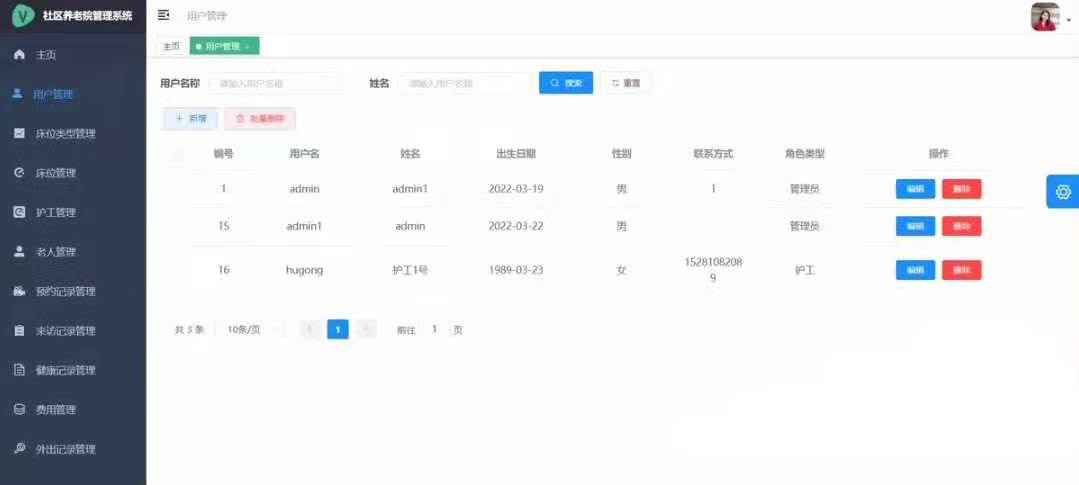Image resolution: width=1079 pixels, height=485 pixels.
Task: Collapse the sidebar with the hamburger icon
Action: pos(164,15)
